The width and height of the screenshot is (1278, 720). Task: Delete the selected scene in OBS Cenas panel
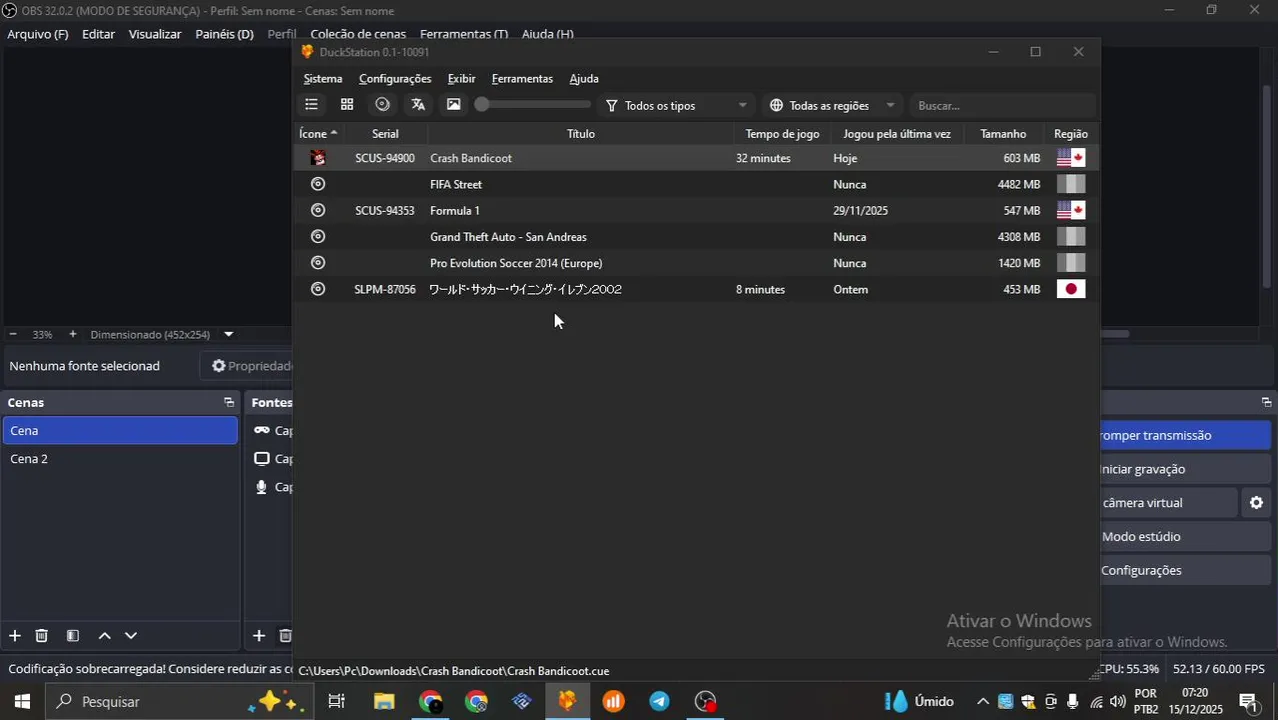click(42, 636)
